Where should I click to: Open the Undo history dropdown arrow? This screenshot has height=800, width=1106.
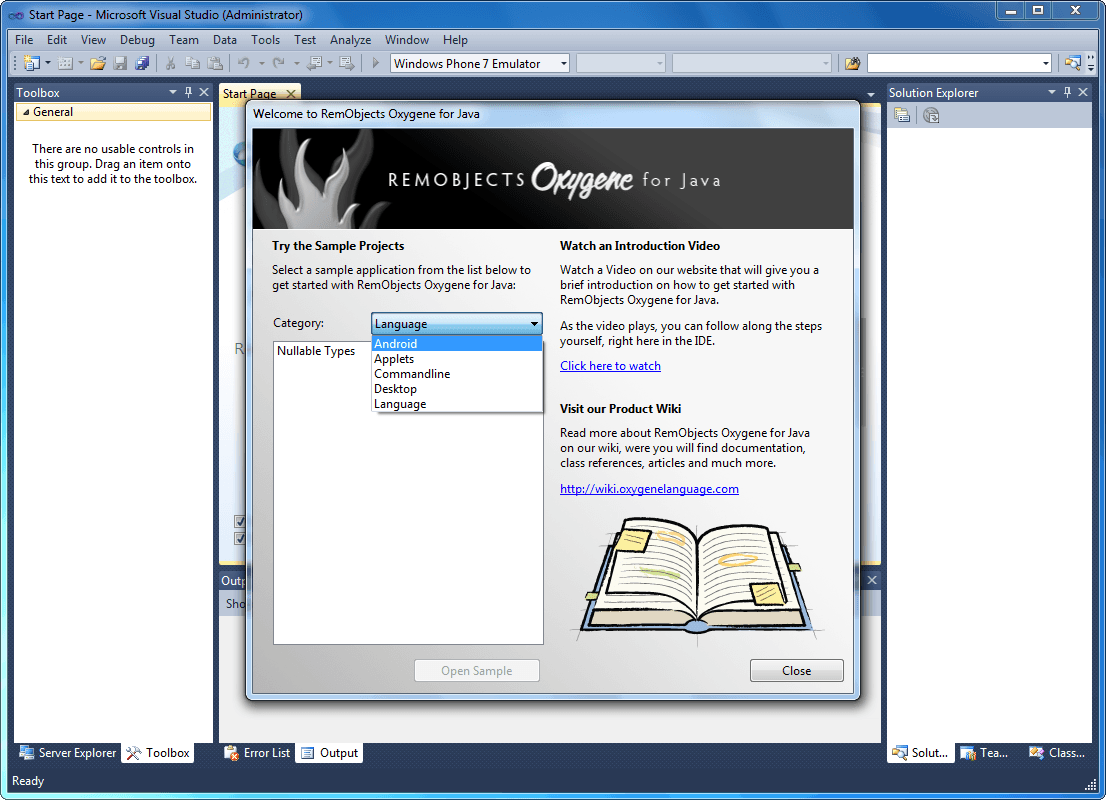pos(262,63)
